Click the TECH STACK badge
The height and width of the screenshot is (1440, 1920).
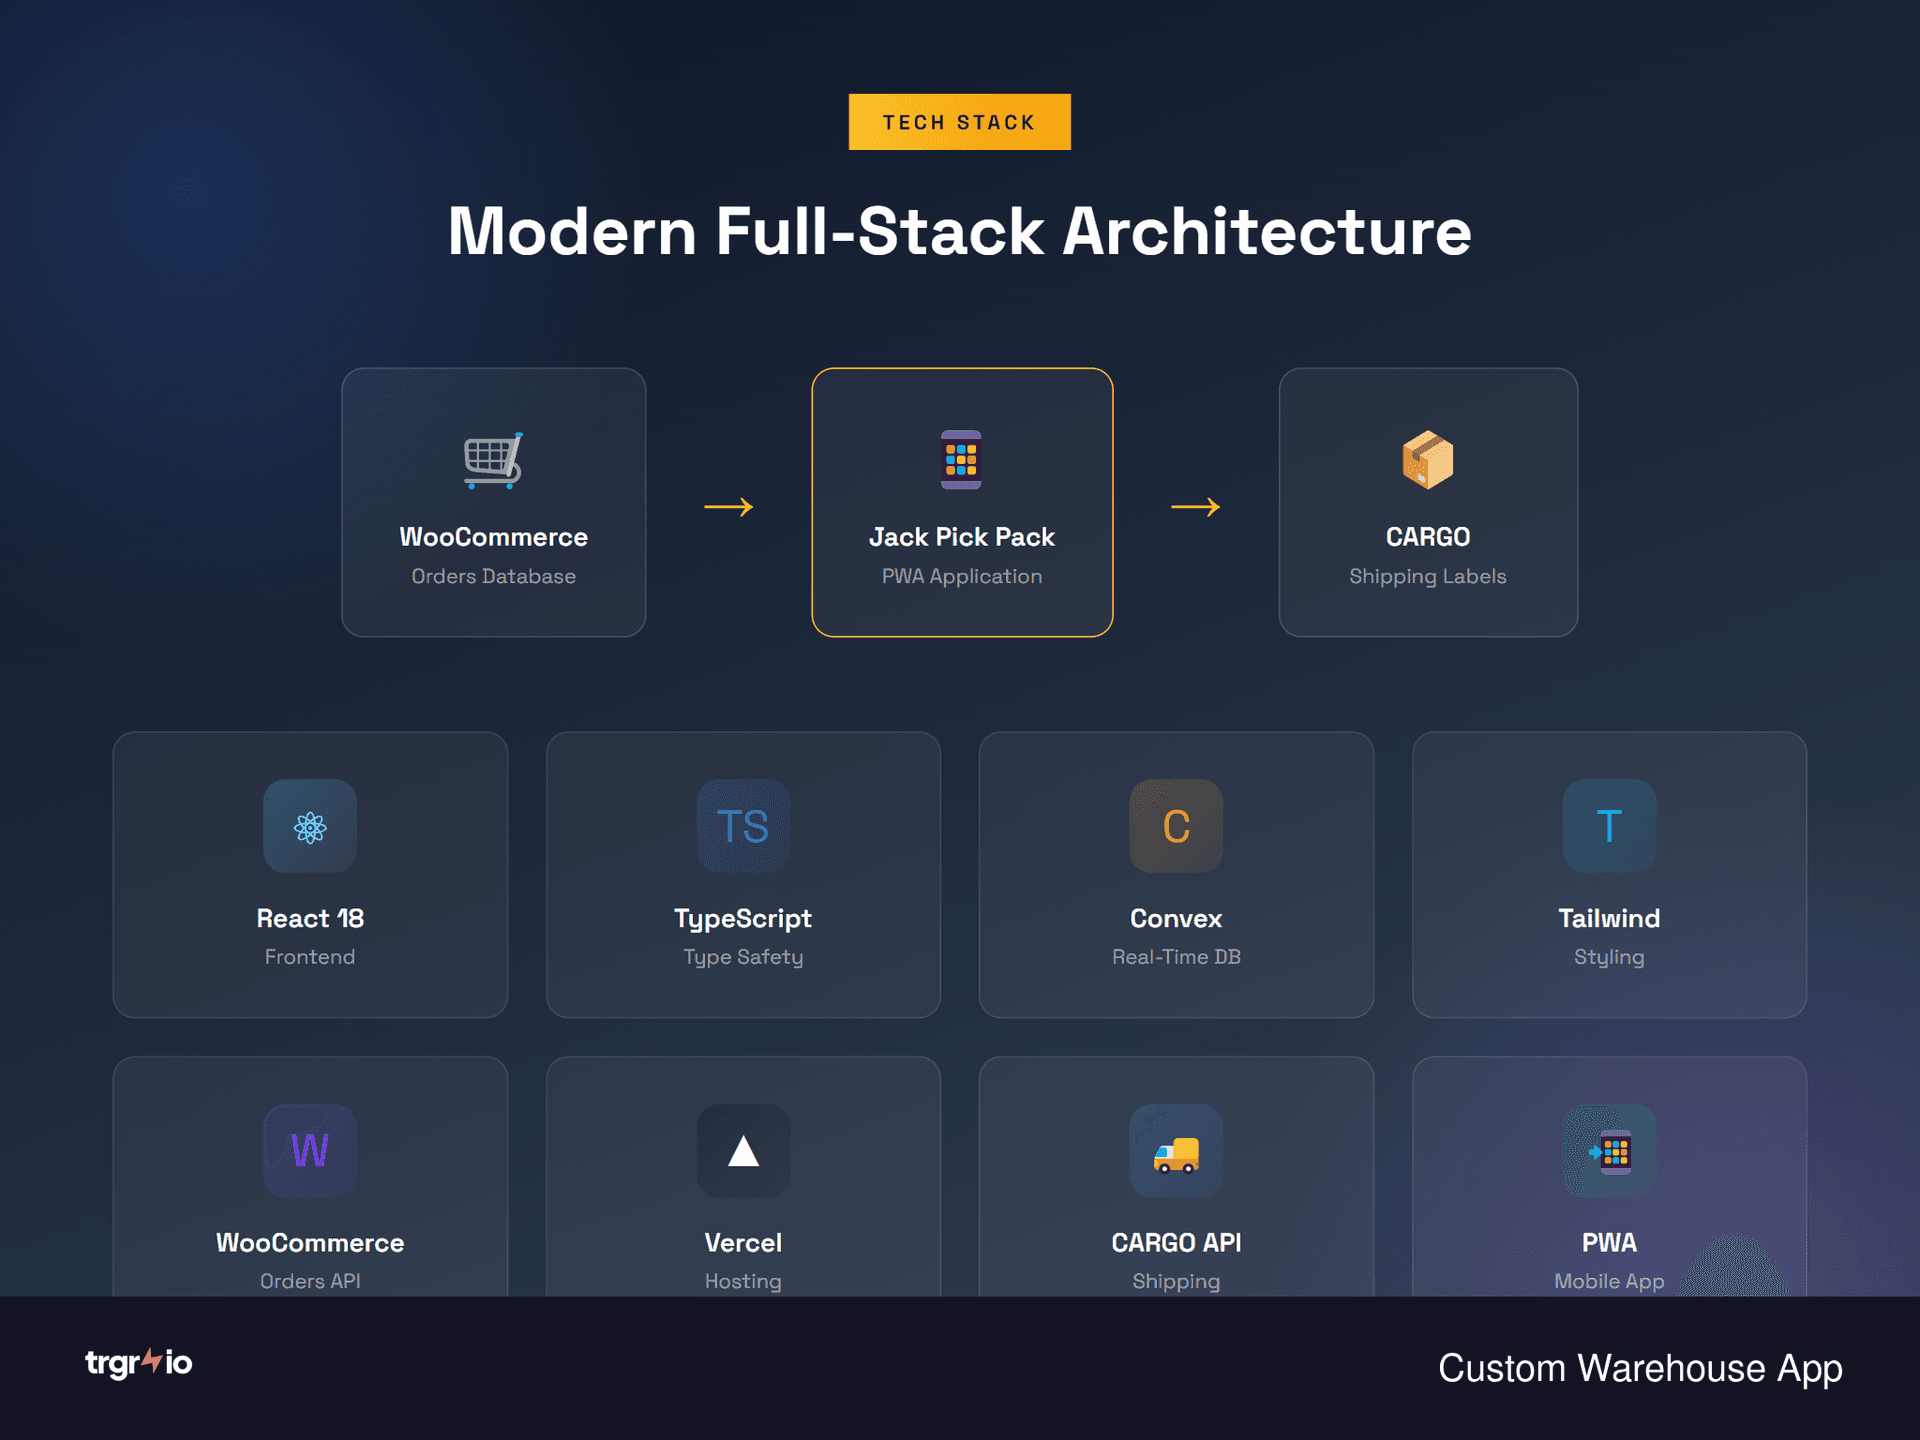(x=960, y=122)
